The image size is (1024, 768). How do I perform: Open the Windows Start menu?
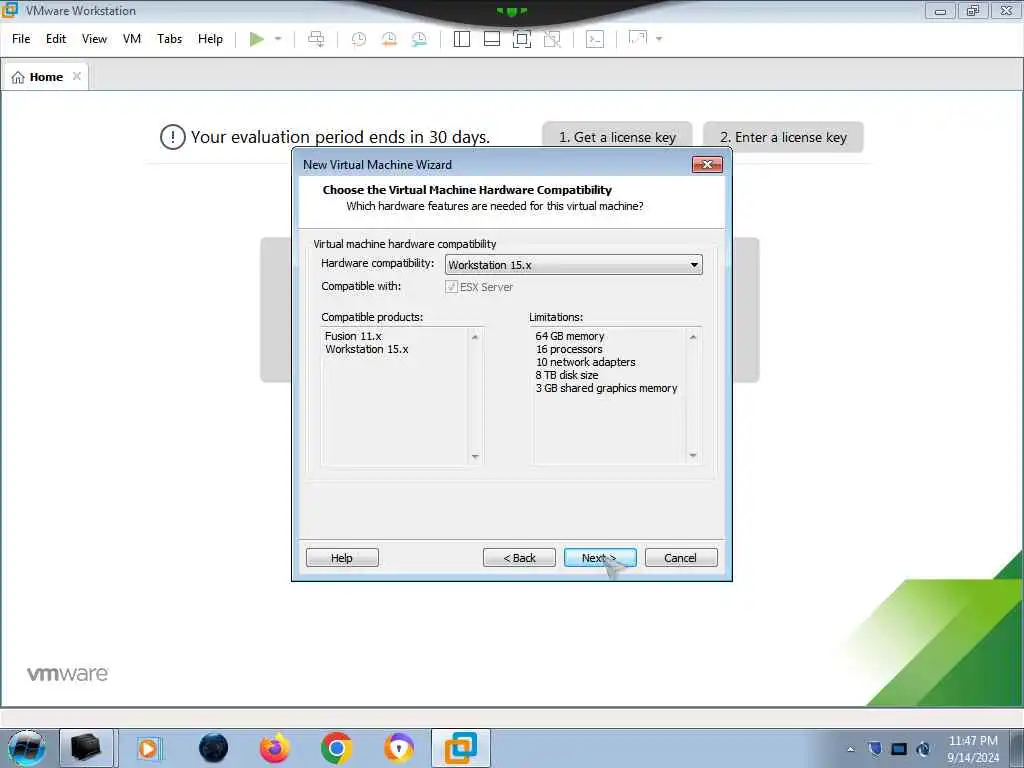(x=26, y=748)
